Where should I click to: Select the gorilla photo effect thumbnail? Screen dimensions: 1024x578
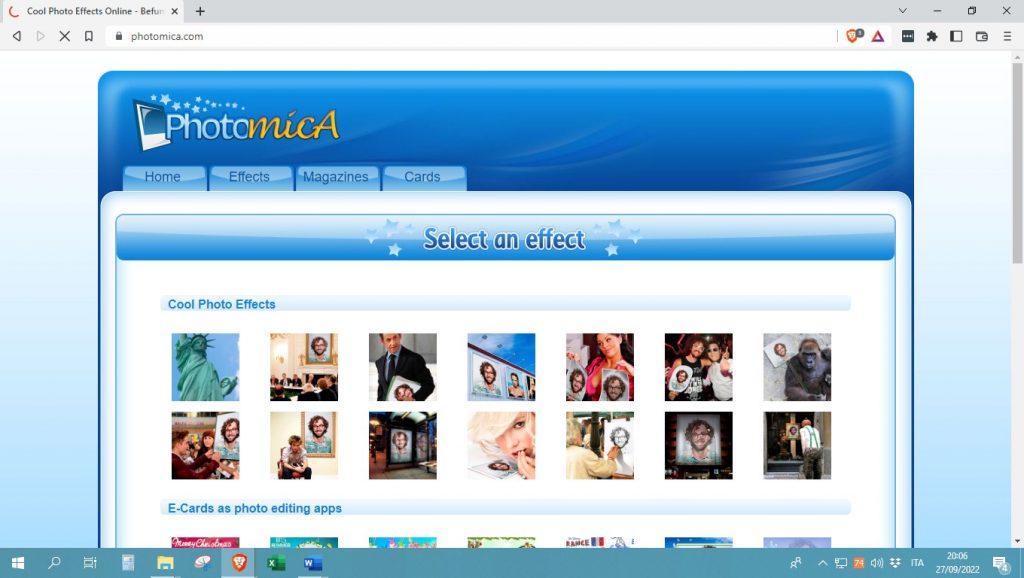pyautogui.click(x=796, y=366)
